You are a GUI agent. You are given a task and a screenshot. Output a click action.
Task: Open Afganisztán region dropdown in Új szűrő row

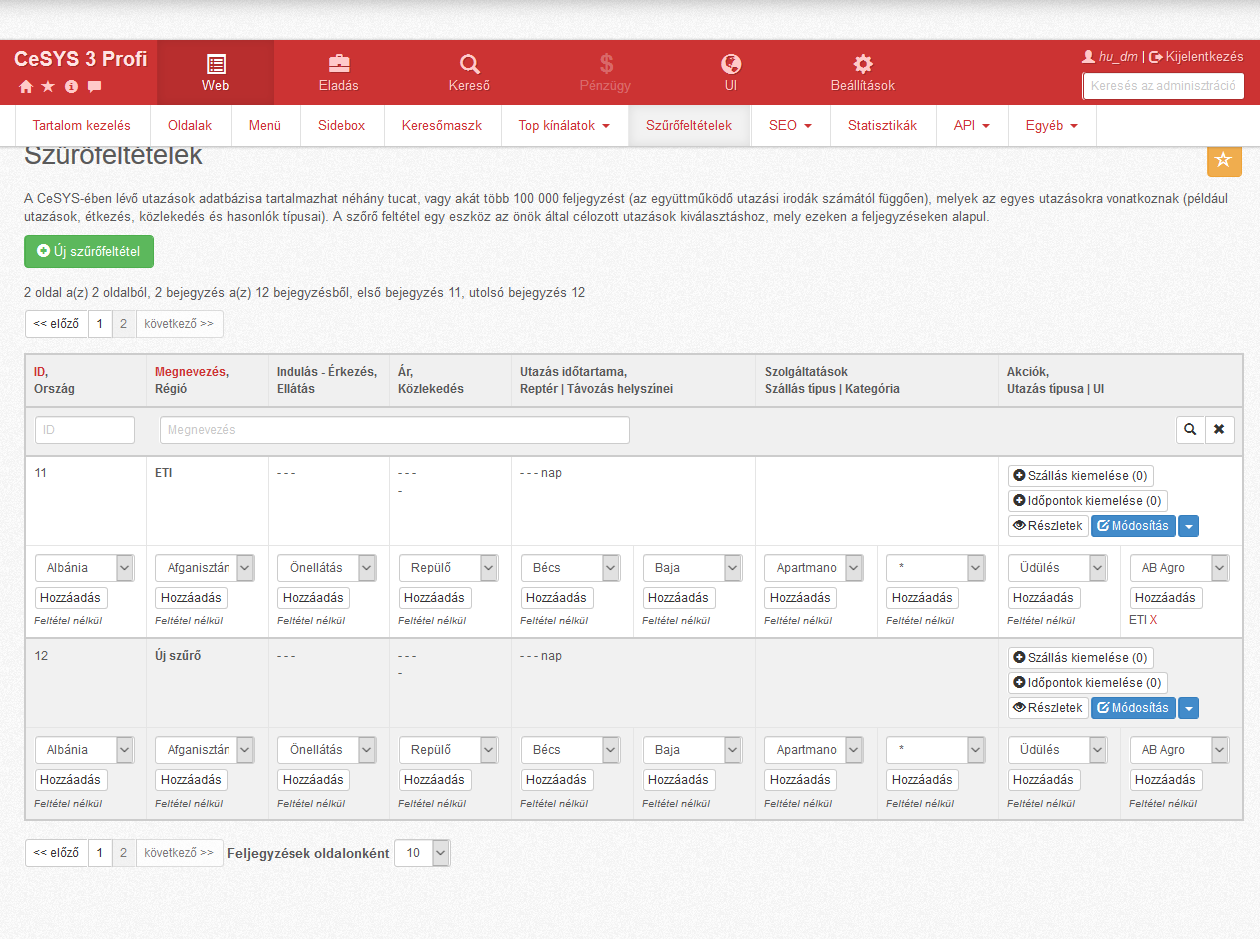pos(205,750)
